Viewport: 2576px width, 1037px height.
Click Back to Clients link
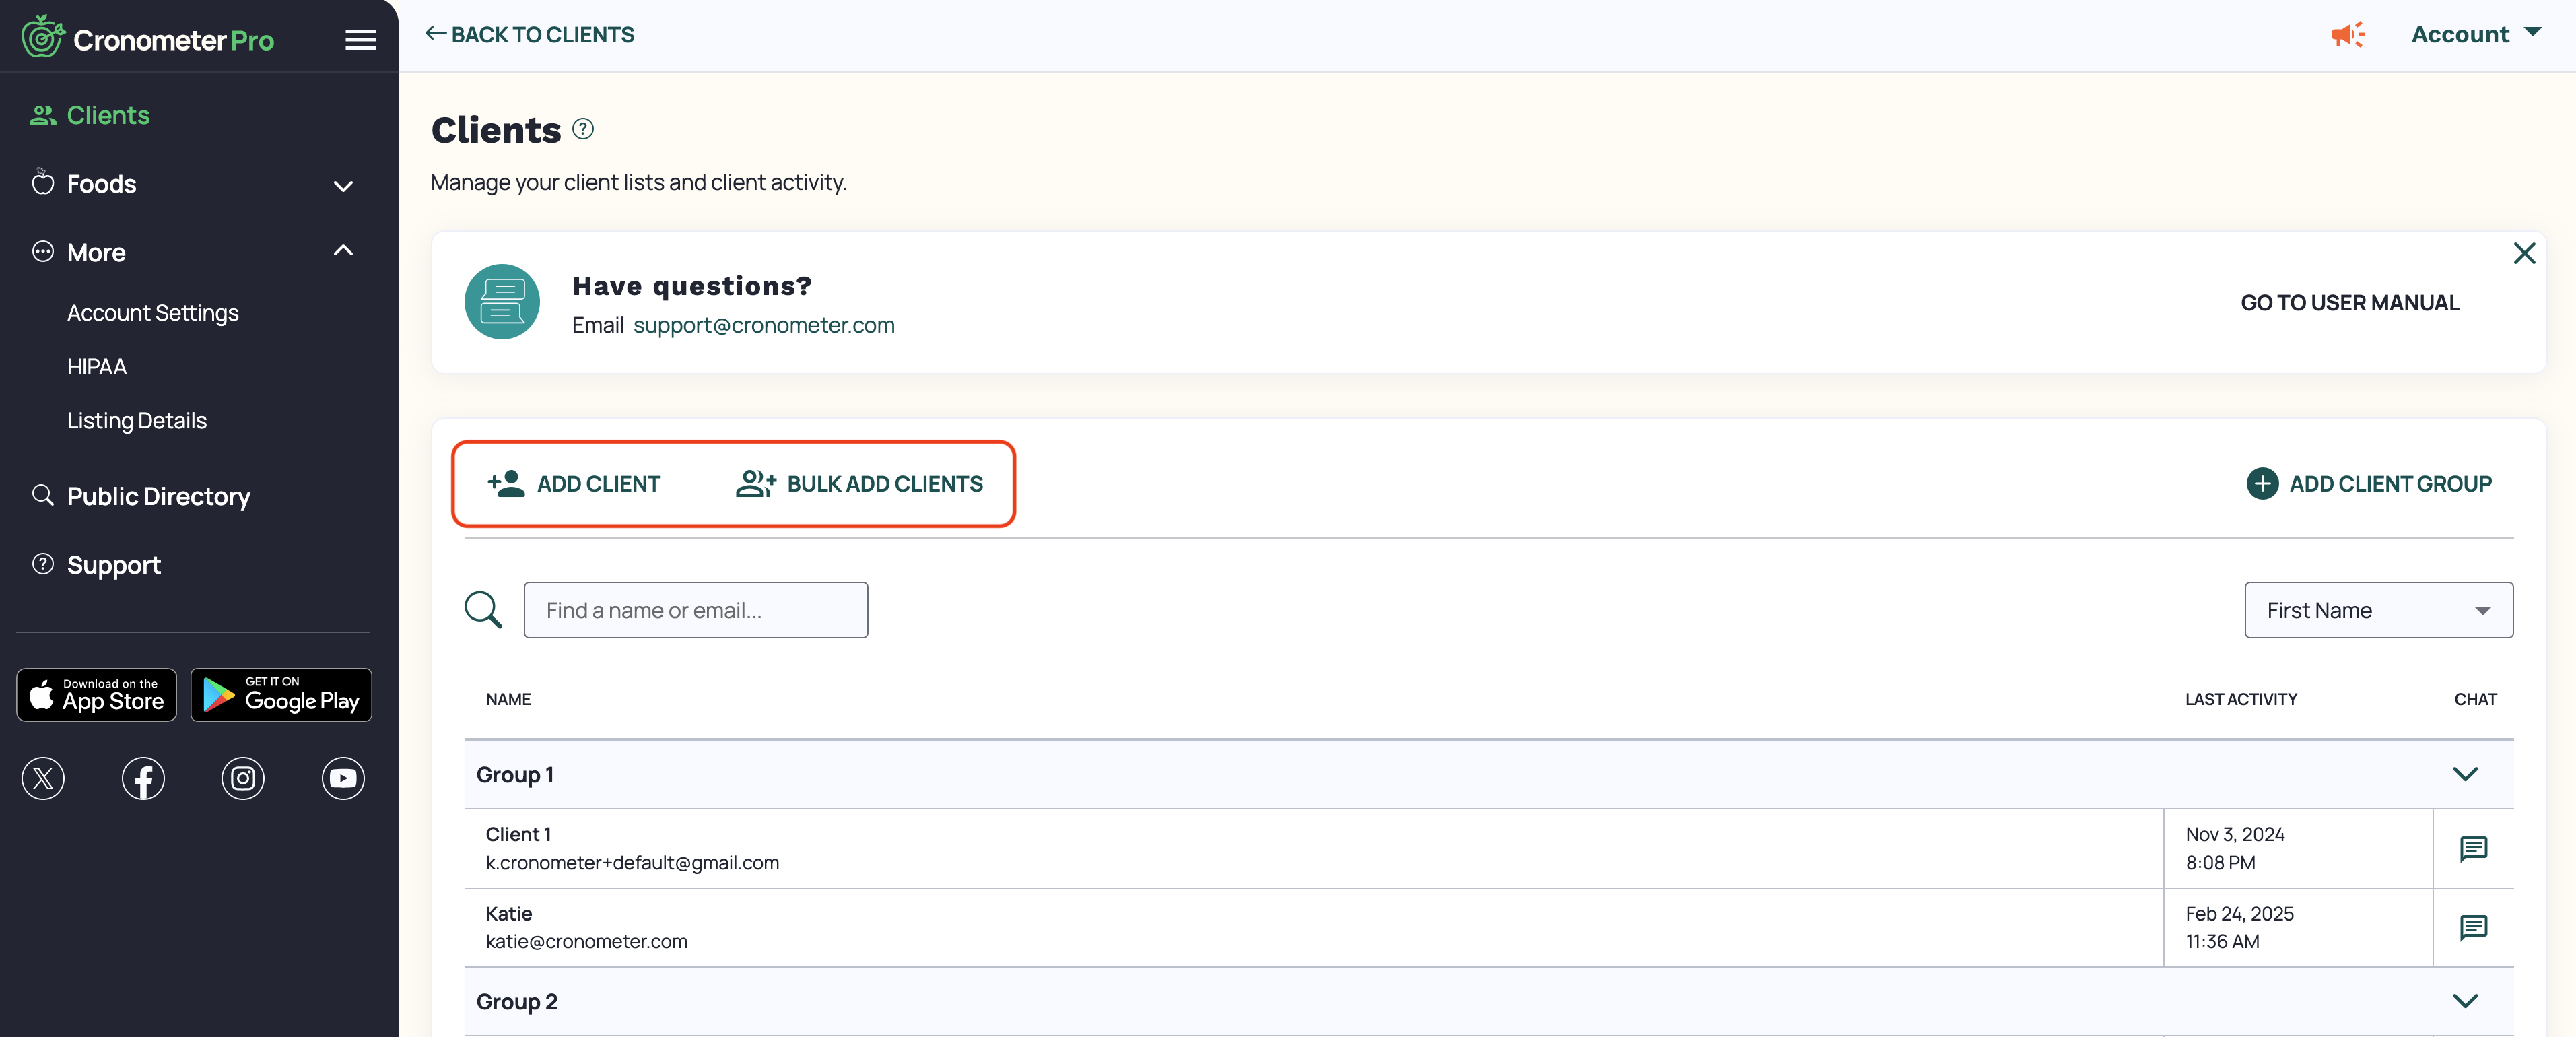pos(530,35)
